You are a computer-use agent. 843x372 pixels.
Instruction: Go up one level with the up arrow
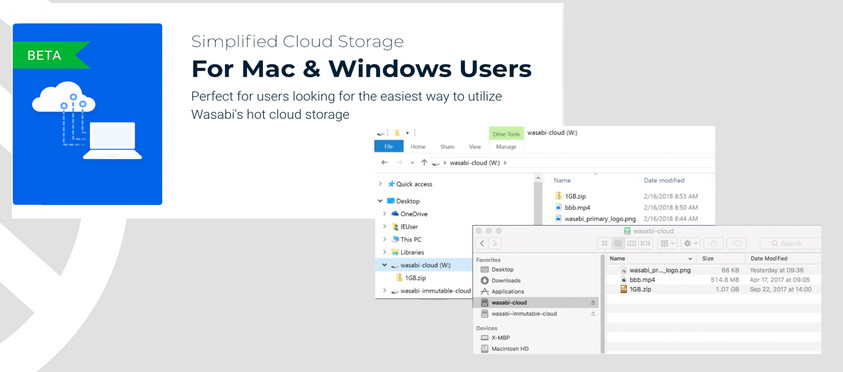pos(424,162)
